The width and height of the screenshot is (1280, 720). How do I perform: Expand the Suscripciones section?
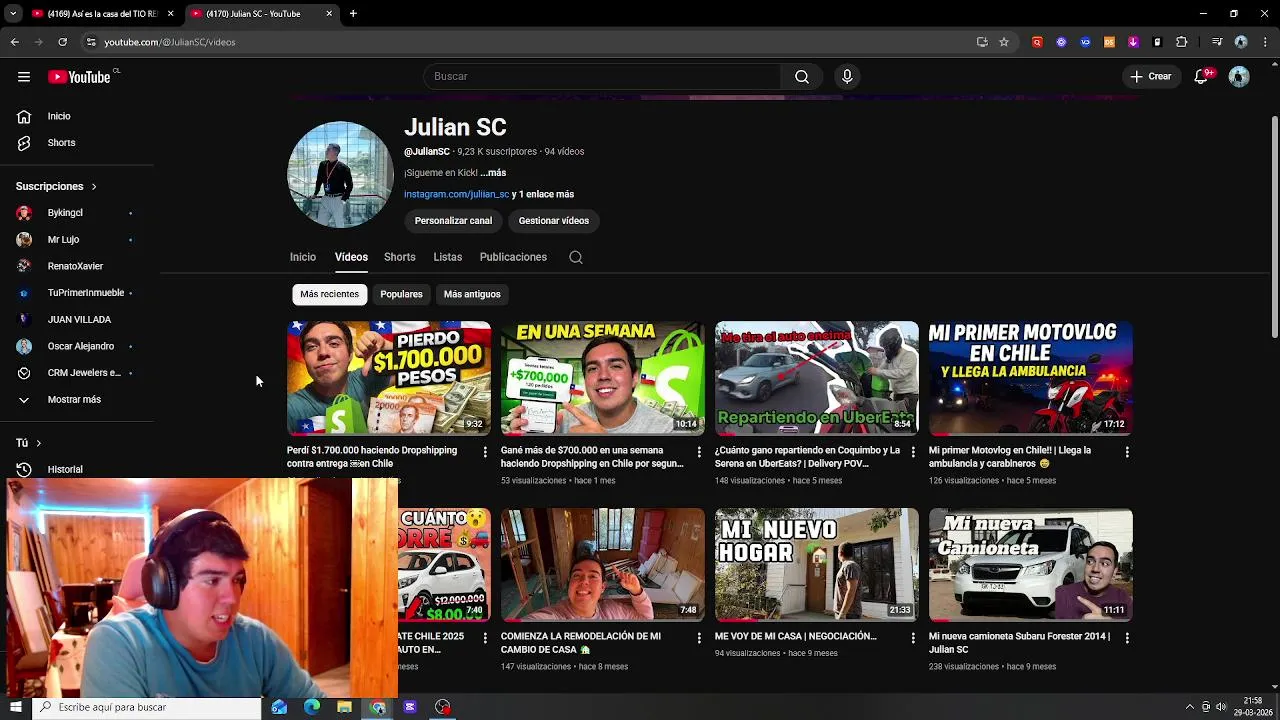point(57,186)
